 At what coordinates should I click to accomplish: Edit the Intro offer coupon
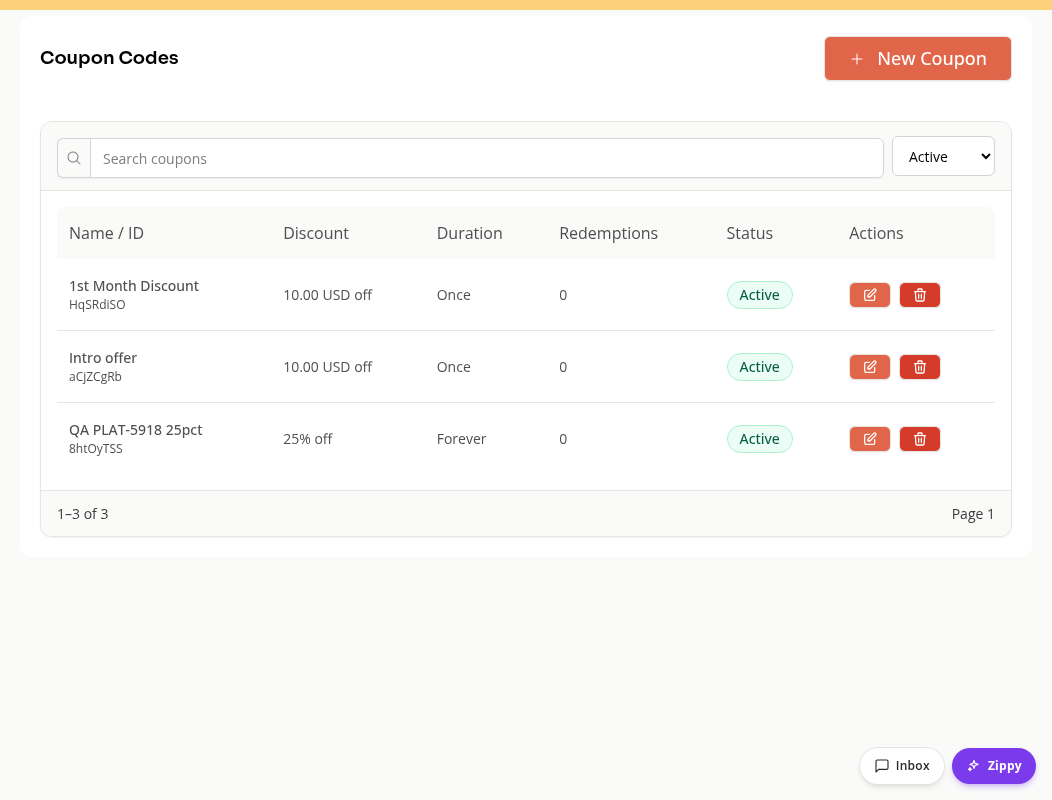click(x=870, y=367)
